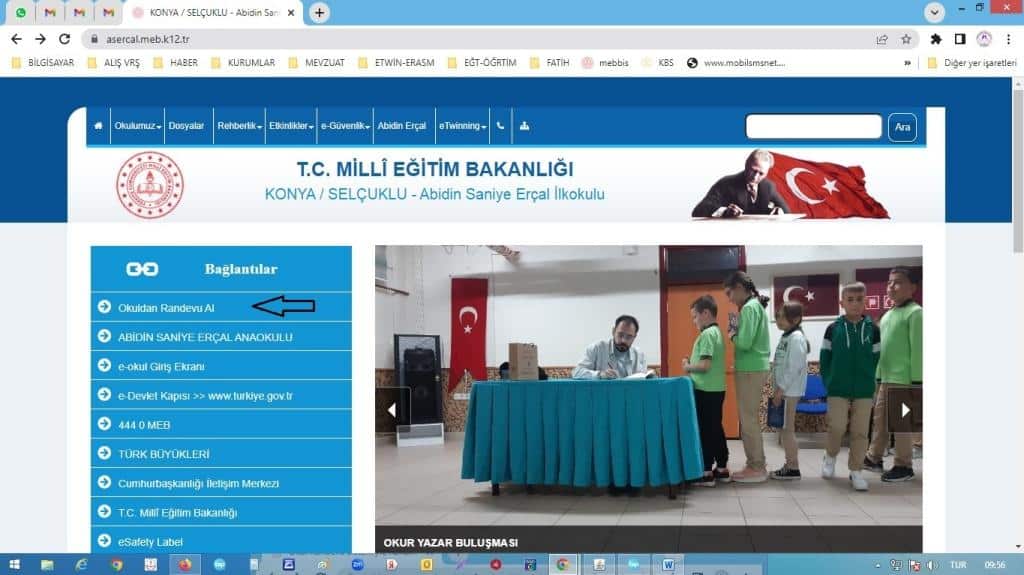Switch to the WhatsApp pinned tab
The height and width of the screenshot is (575, 1024).
point(21,13)
